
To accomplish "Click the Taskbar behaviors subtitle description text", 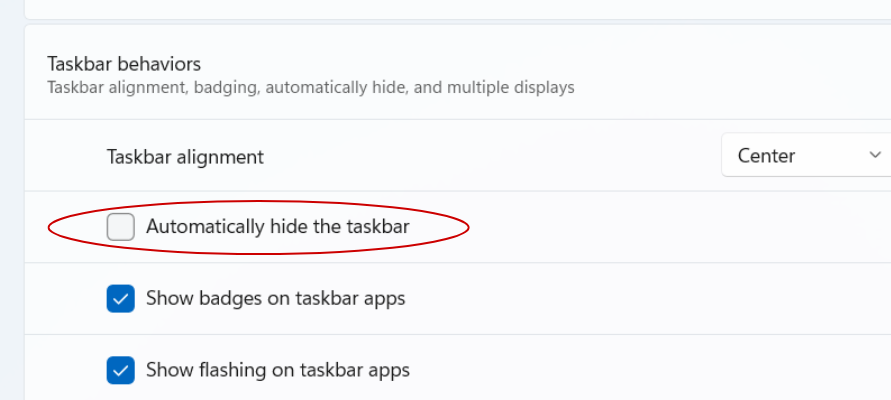I will click(310, 88).
